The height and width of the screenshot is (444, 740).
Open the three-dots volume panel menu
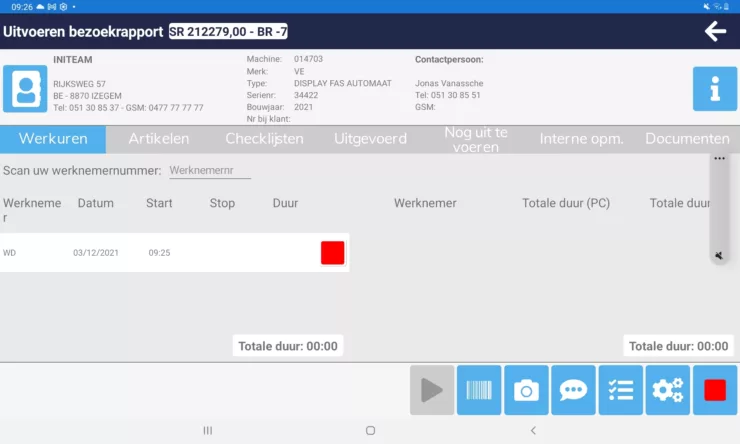click(x=719, y=159)
